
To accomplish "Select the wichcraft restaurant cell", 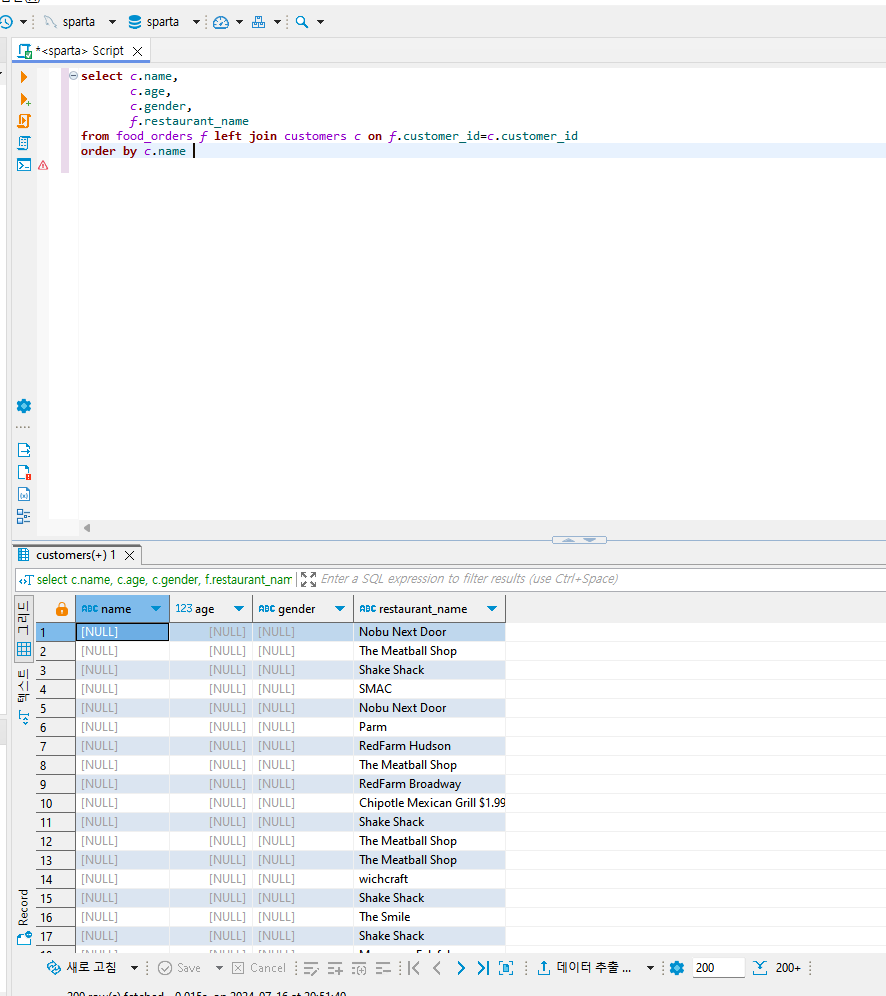I will (429, 879).
